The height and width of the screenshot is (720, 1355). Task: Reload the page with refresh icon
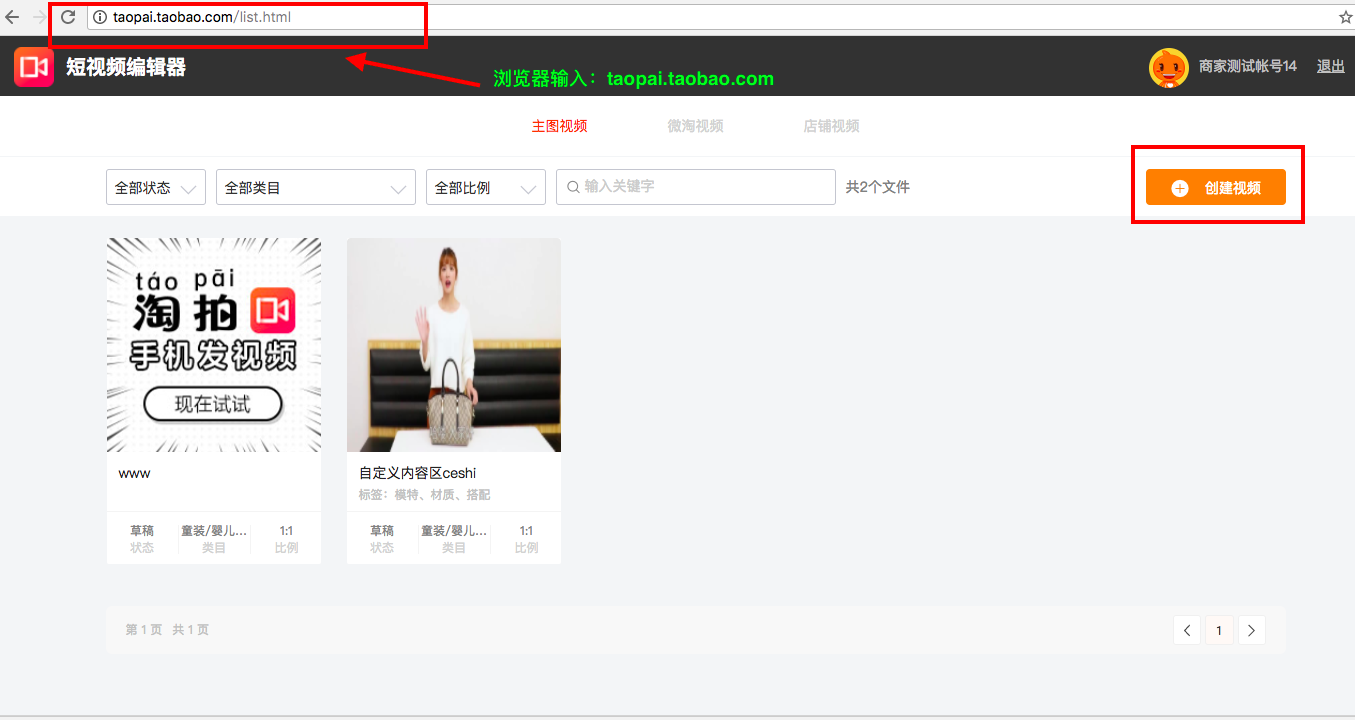[68, 17]
